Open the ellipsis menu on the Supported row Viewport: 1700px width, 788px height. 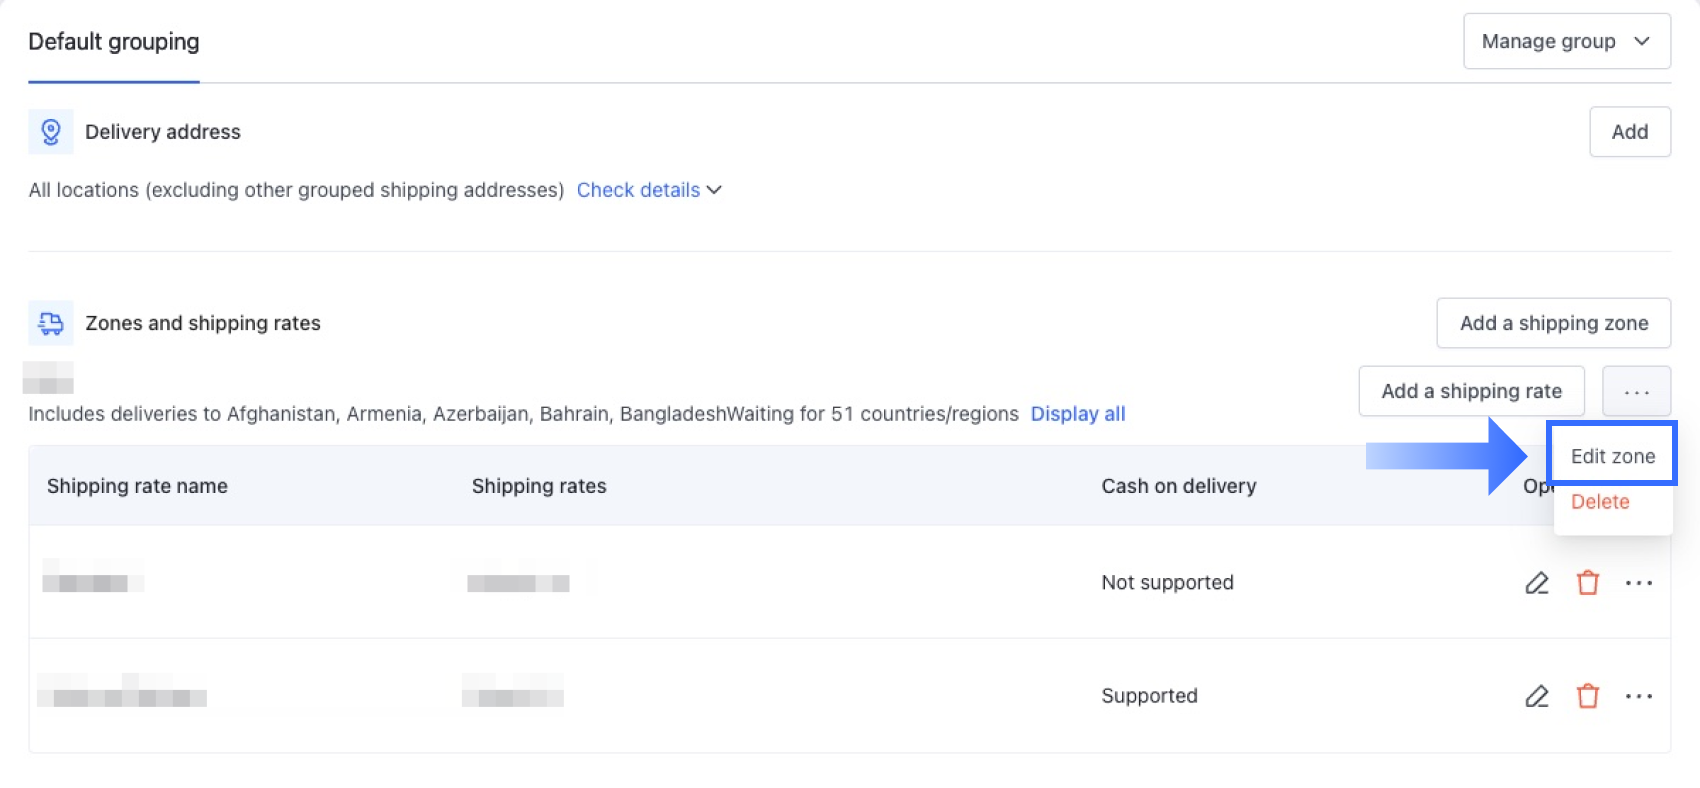tap(1640, 695)
